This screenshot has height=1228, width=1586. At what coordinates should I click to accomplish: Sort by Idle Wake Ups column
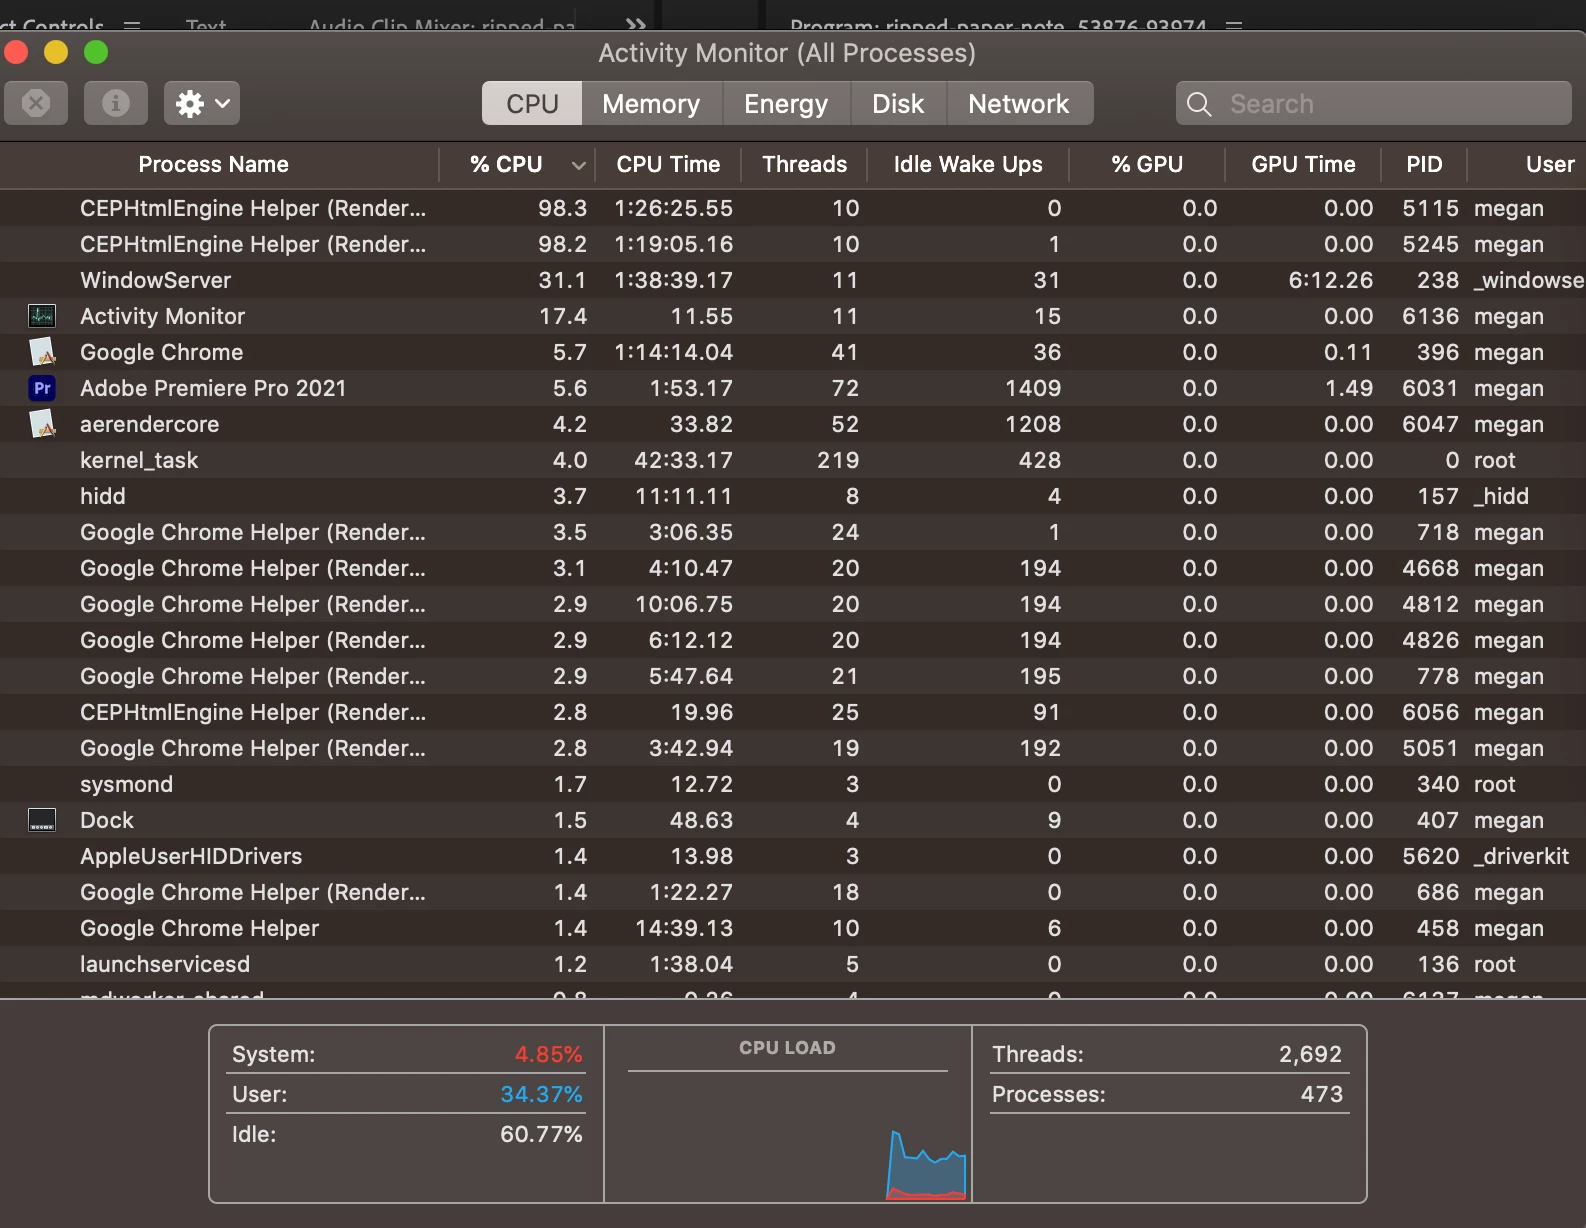968,164
